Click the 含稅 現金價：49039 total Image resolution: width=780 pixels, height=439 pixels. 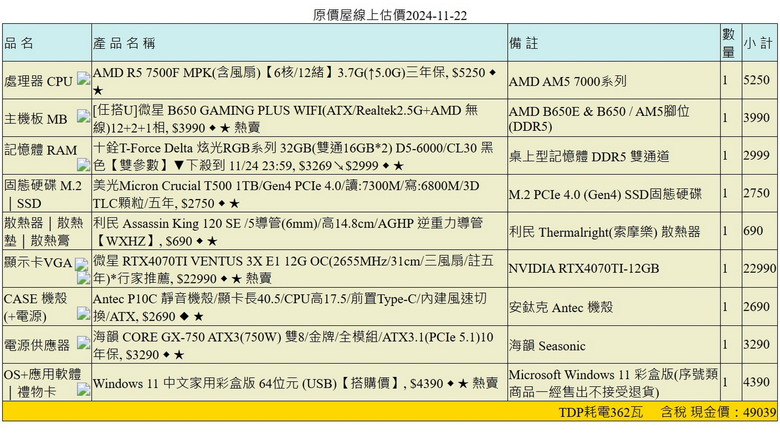[x=718, y=412]
